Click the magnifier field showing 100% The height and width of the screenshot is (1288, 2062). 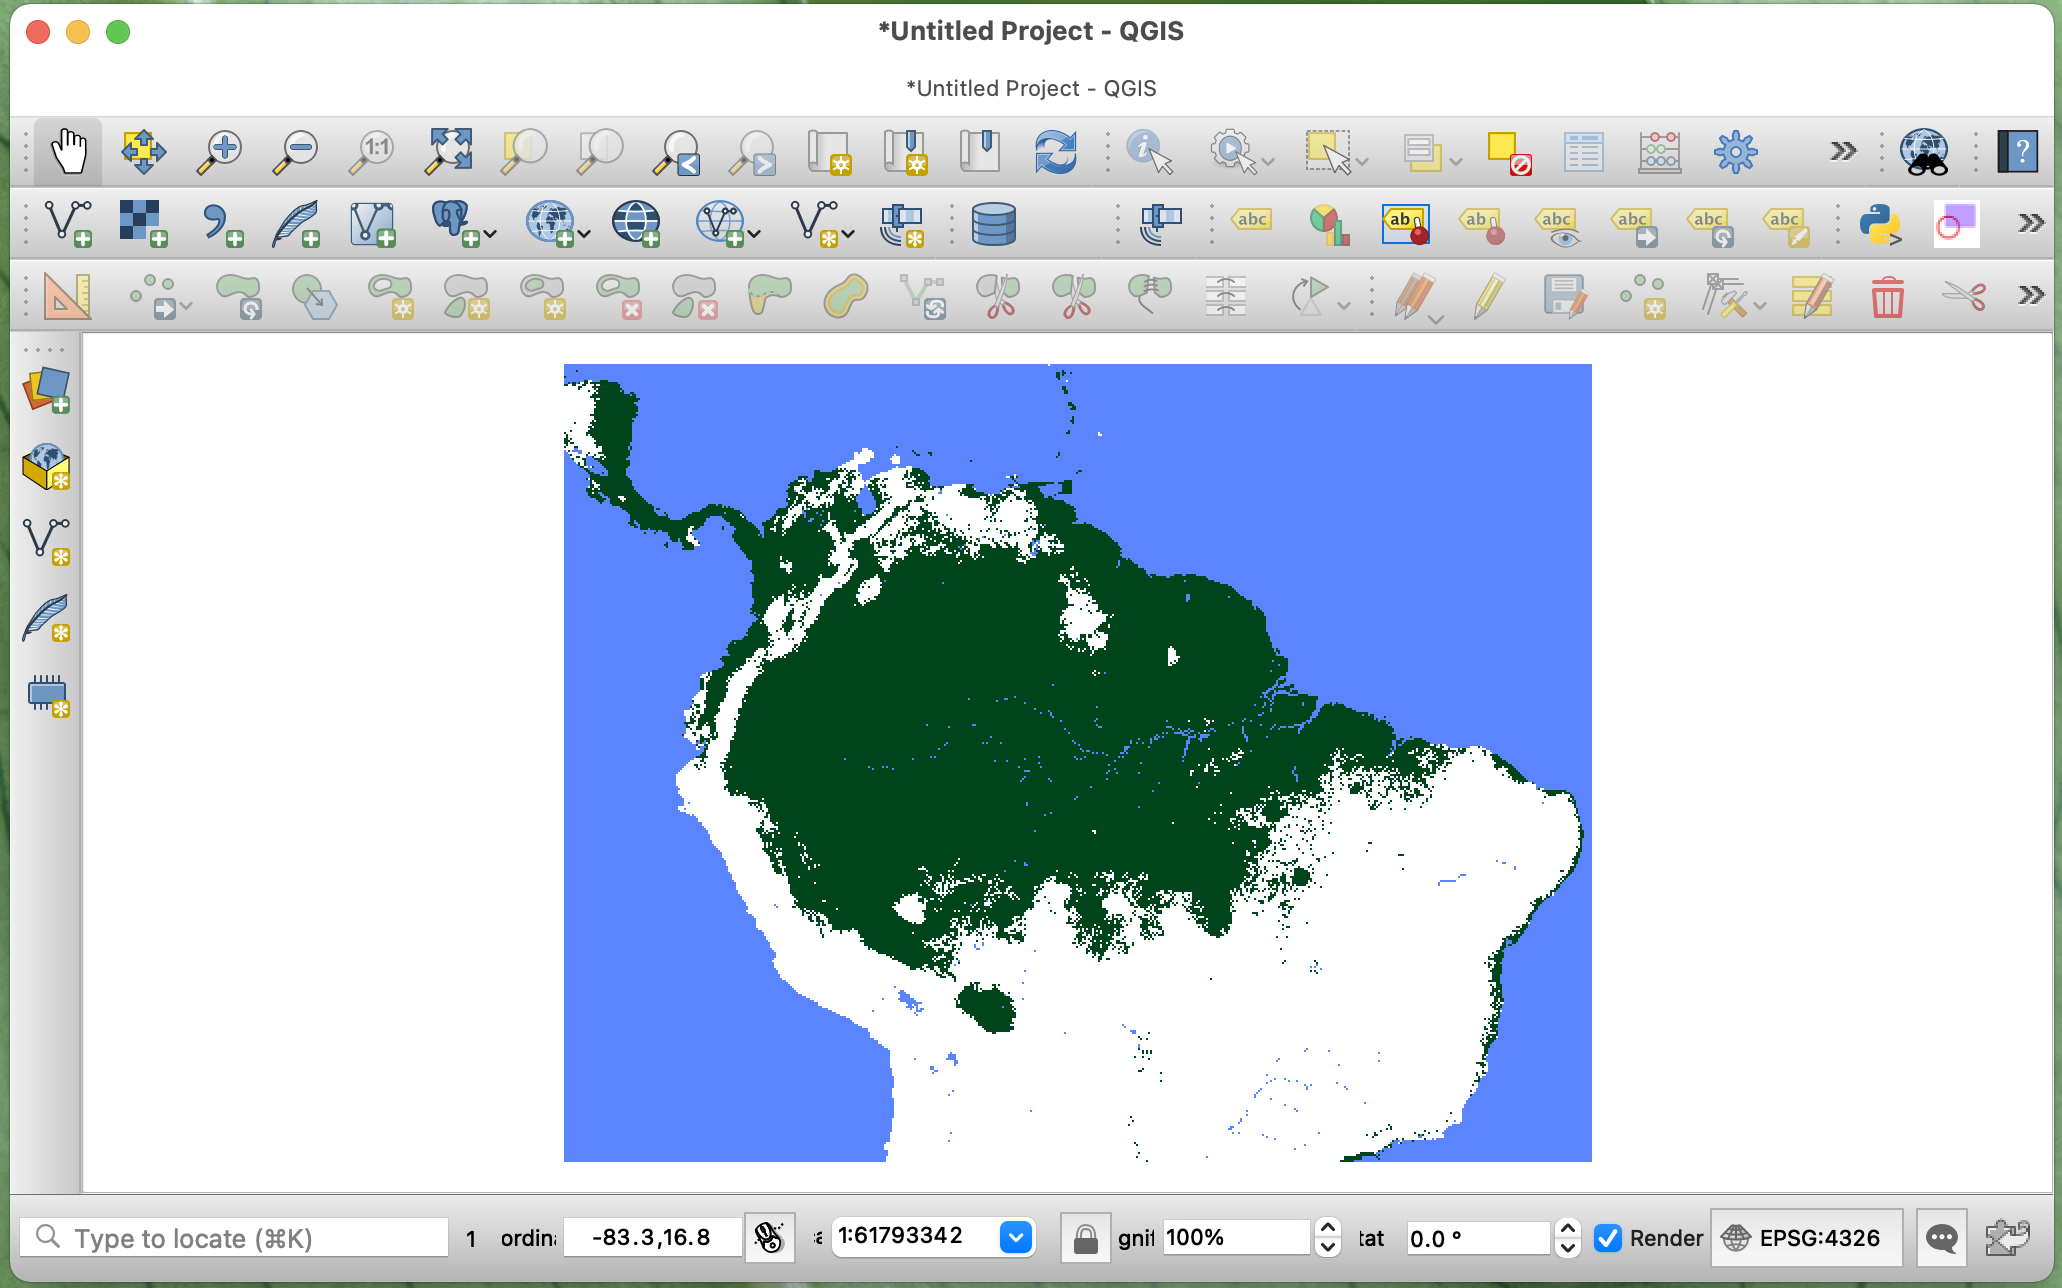click(1236, 1238)
